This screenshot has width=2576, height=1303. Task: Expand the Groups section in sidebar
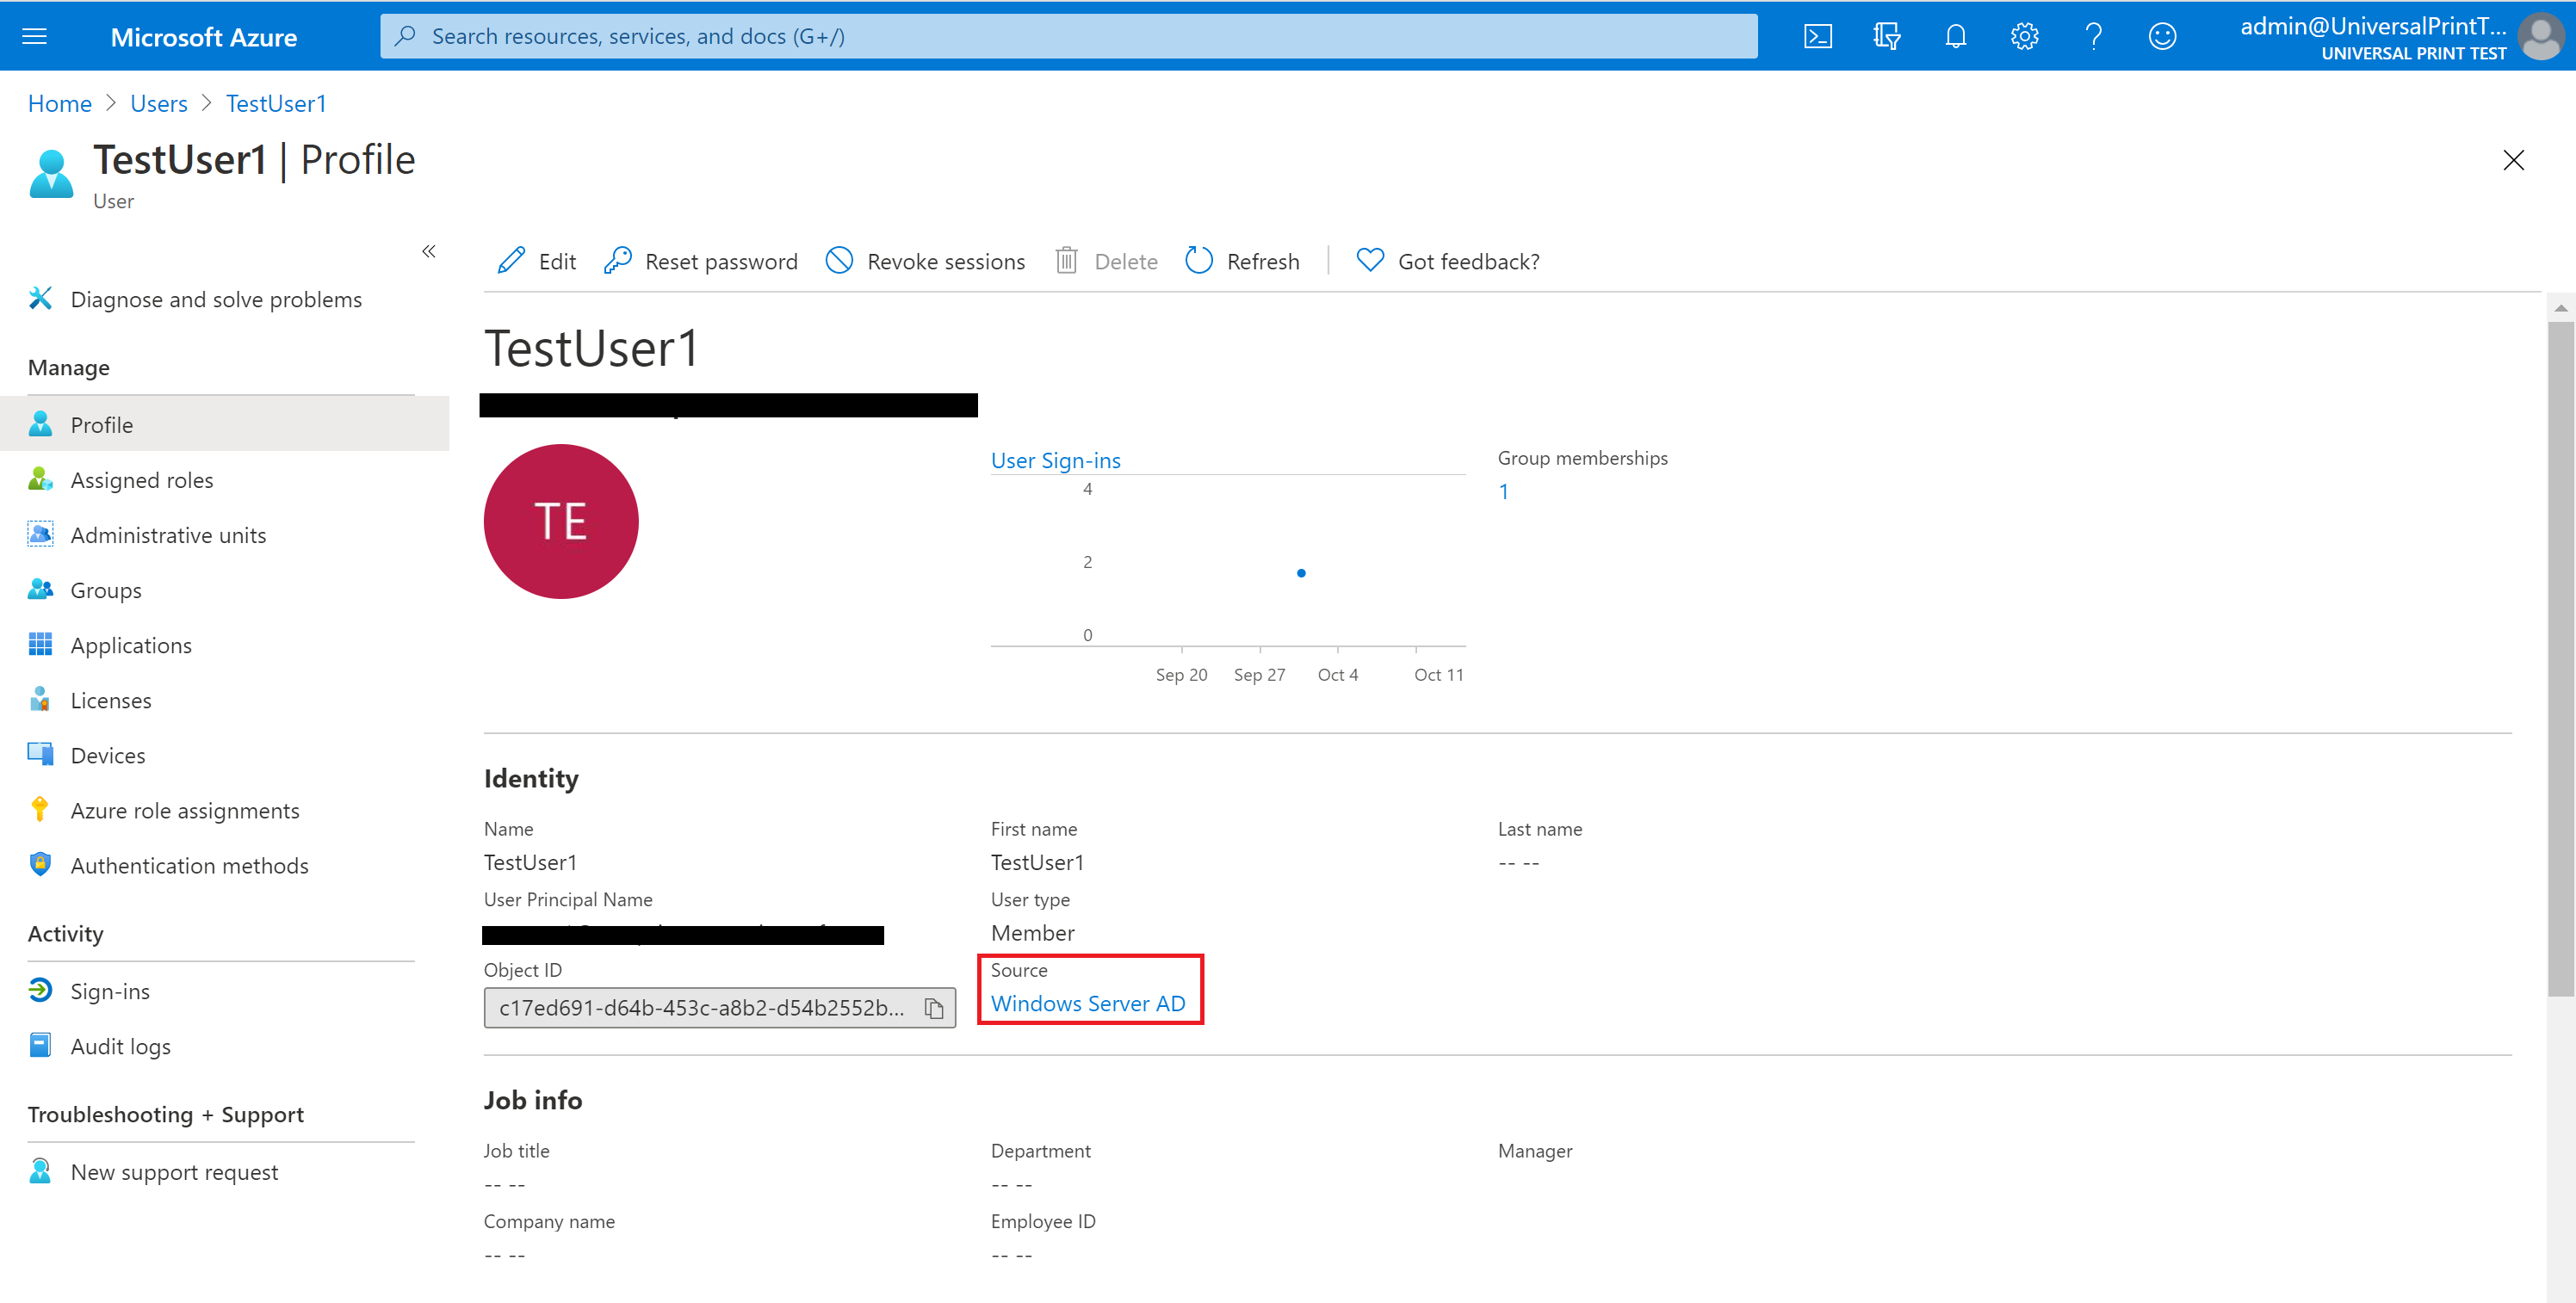click(105, 590)
